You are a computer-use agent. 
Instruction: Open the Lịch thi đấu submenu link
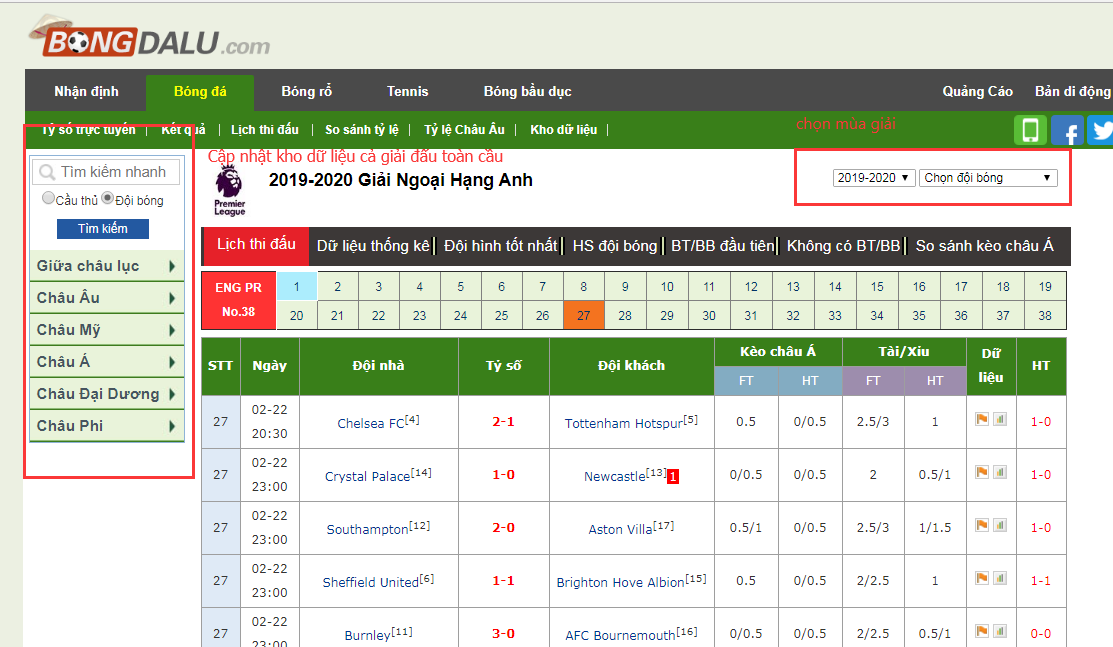(265, 129)
